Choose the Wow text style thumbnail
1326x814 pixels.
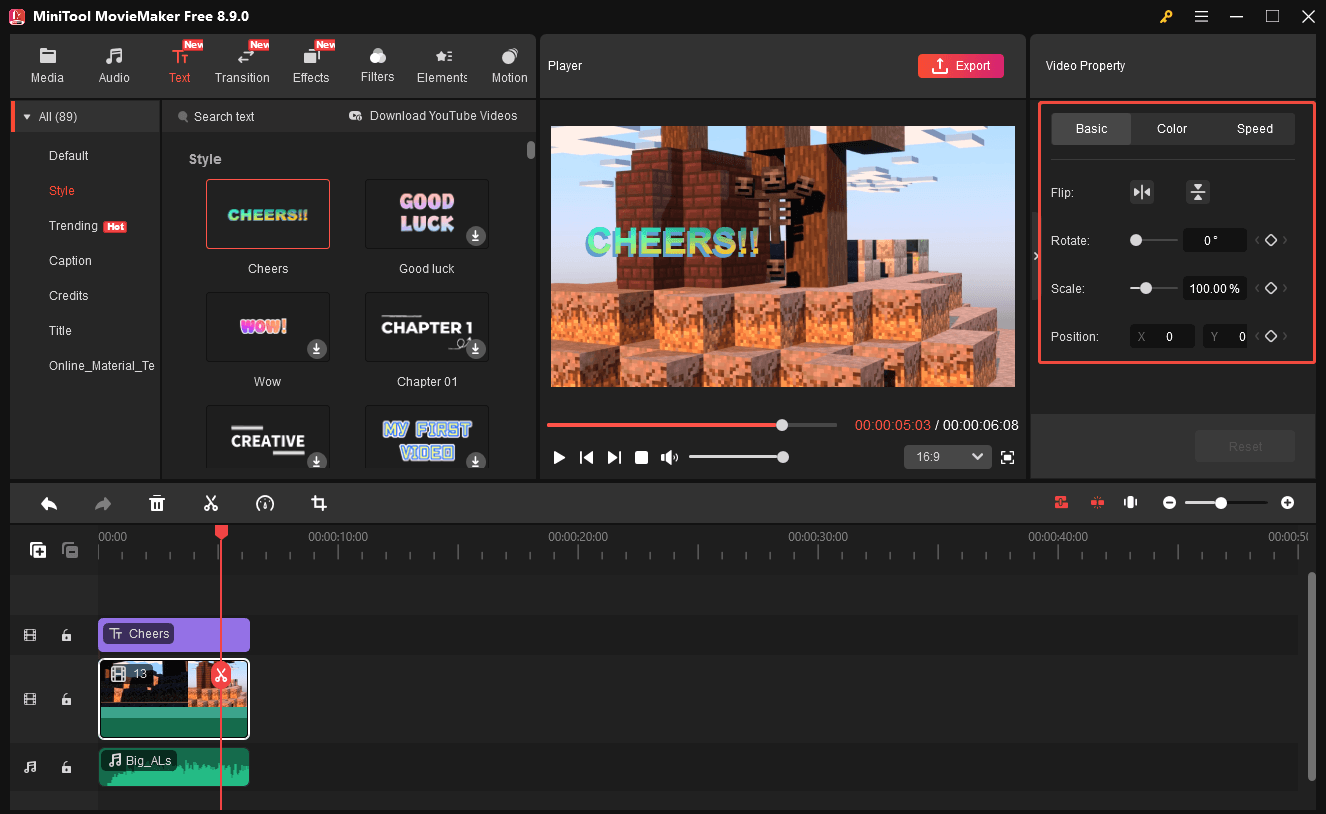coord(268,327)
